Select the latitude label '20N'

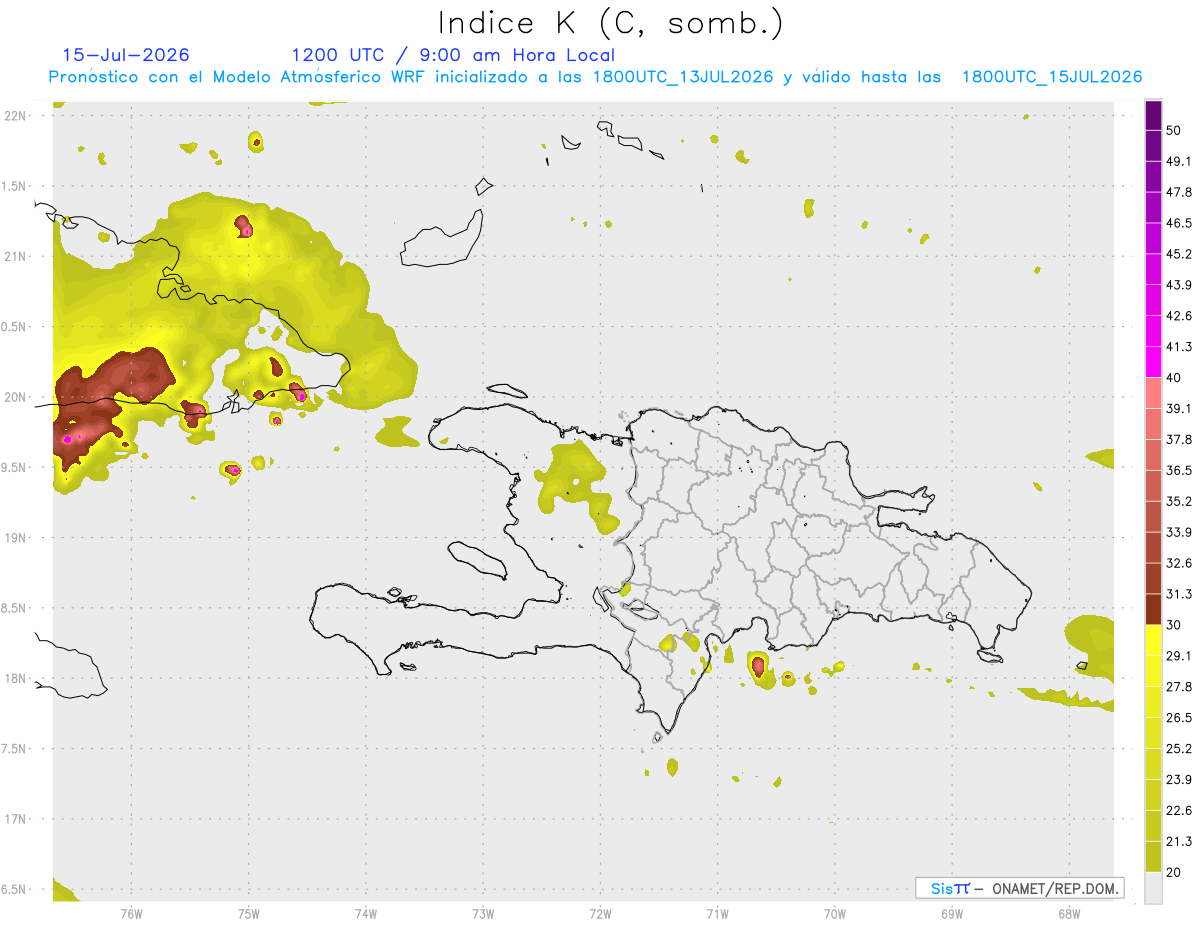pyautogui.click(x=15, y=397)
